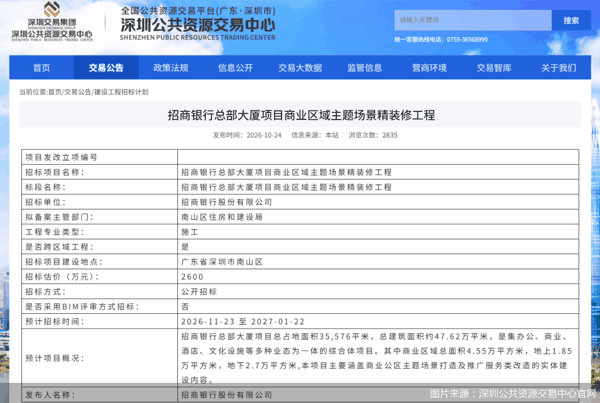Open the 监管信息 nav tab
The width and height of the screenshot is (600, 403).
pos(365,68)
